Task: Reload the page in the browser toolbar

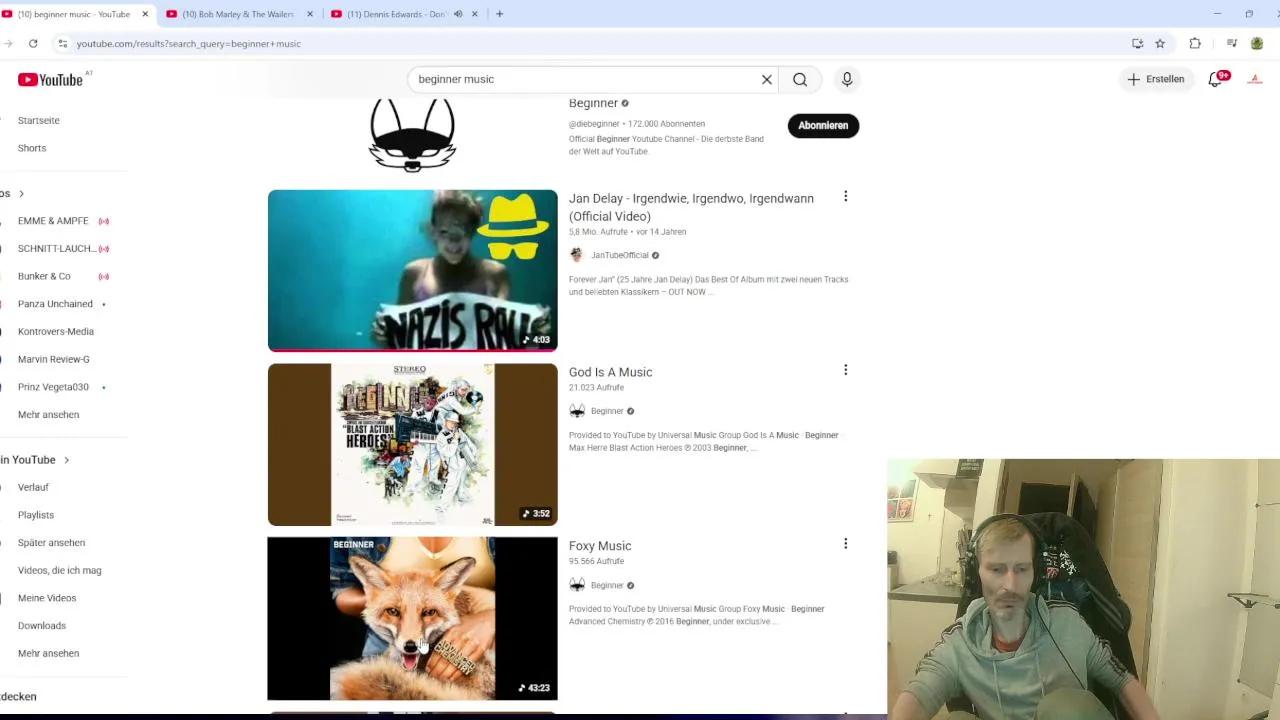Action: pos(33,43)
